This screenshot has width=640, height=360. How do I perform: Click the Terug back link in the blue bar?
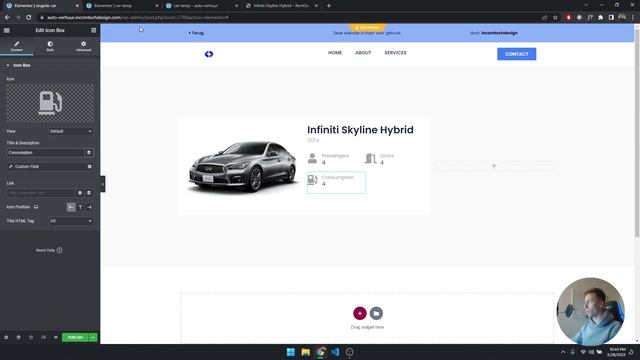tap(196, 33)
